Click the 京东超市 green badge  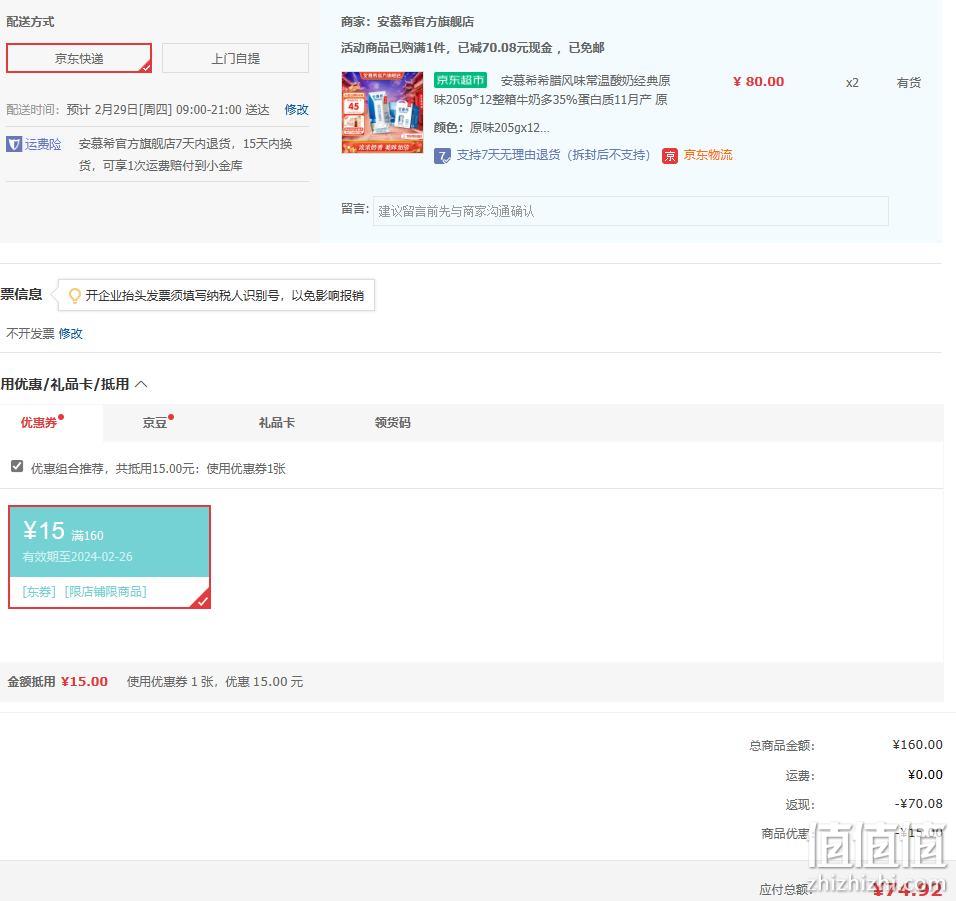click(460, 80)
